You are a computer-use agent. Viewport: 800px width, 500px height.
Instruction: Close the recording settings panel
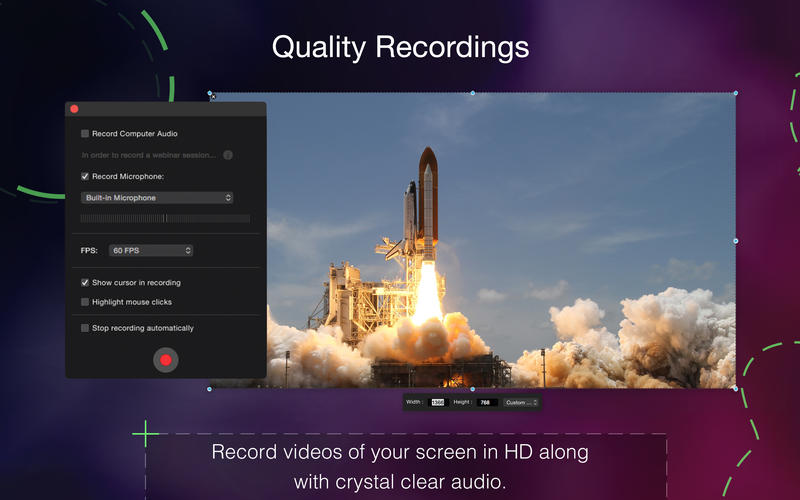(74, 109)
